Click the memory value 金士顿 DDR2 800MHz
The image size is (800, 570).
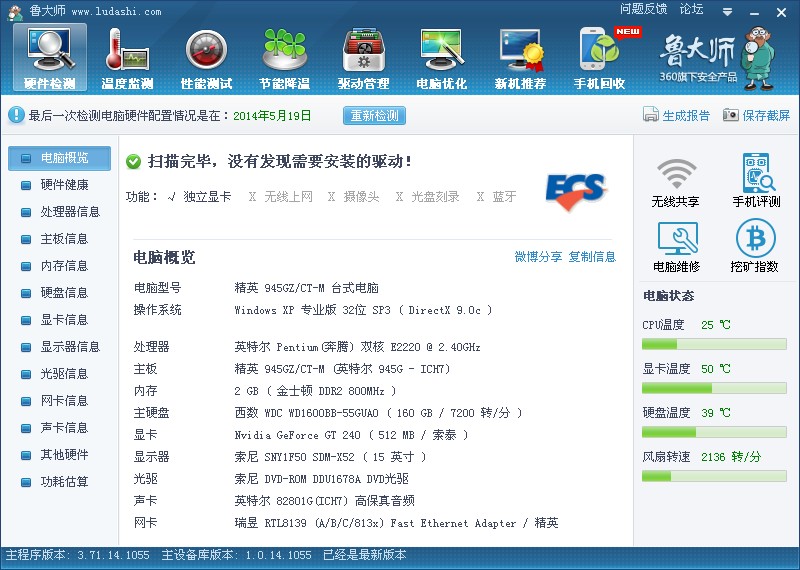(x=315, y=391)
